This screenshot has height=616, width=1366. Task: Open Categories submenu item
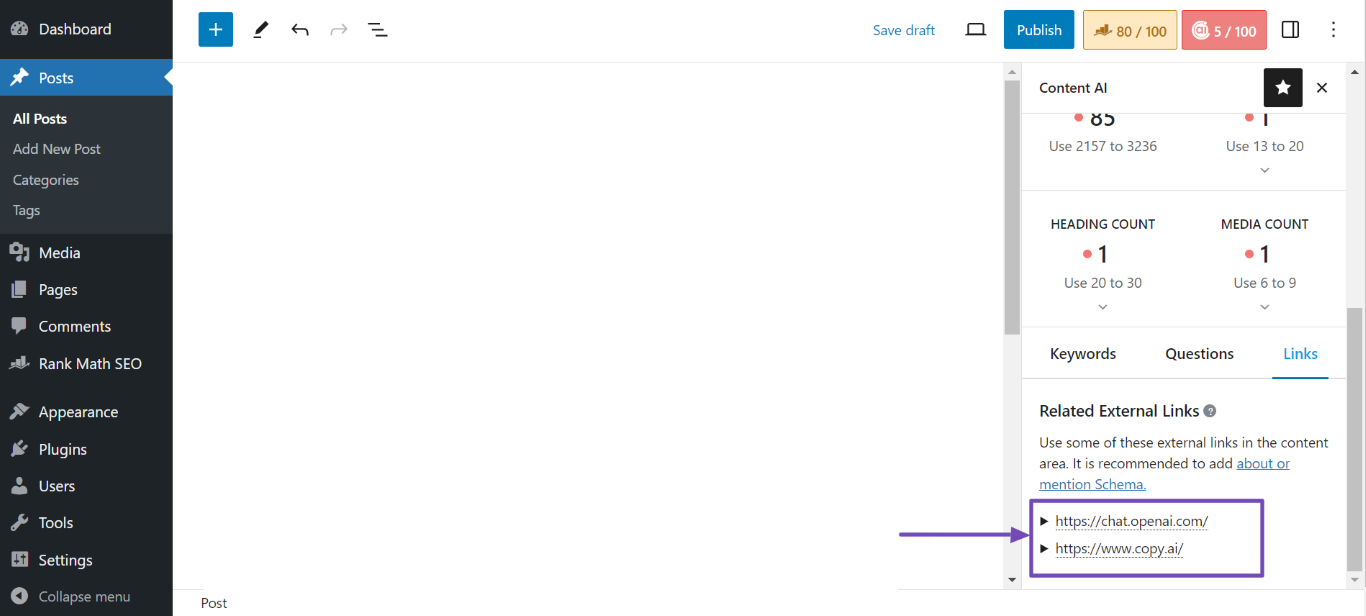click(46, 180)
